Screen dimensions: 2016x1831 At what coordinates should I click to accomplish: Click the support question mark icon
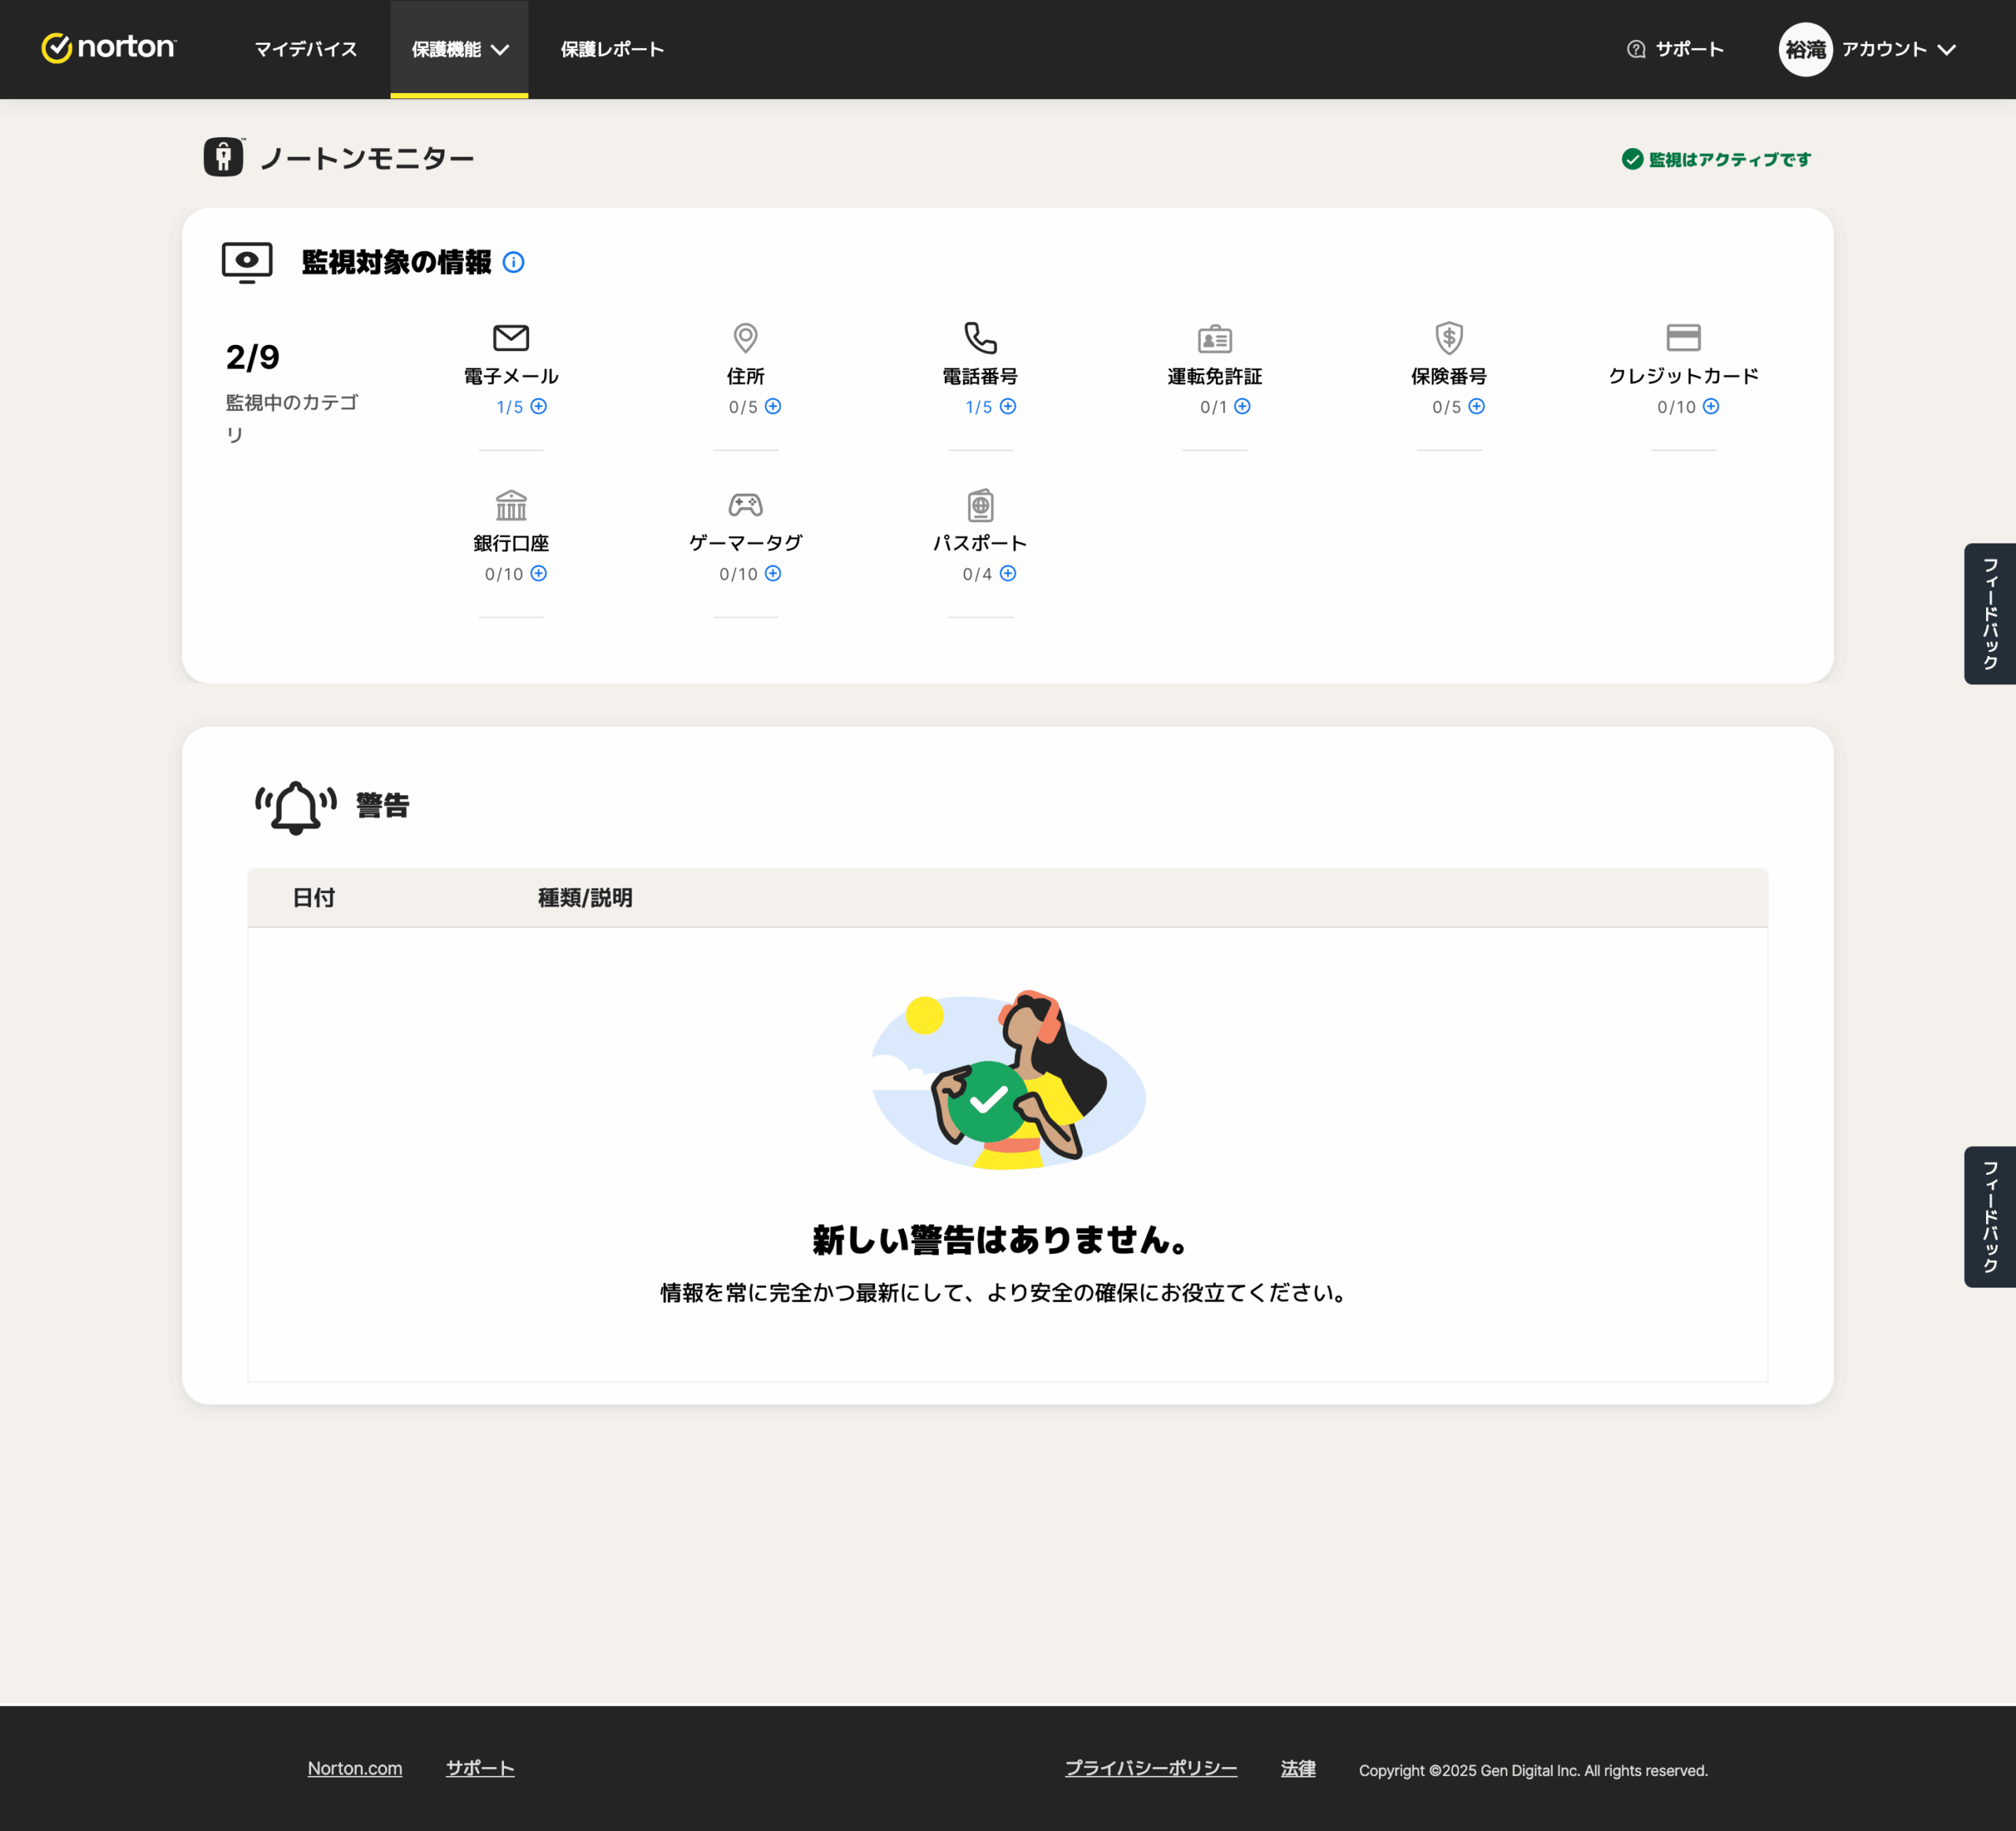[1636, 49]
